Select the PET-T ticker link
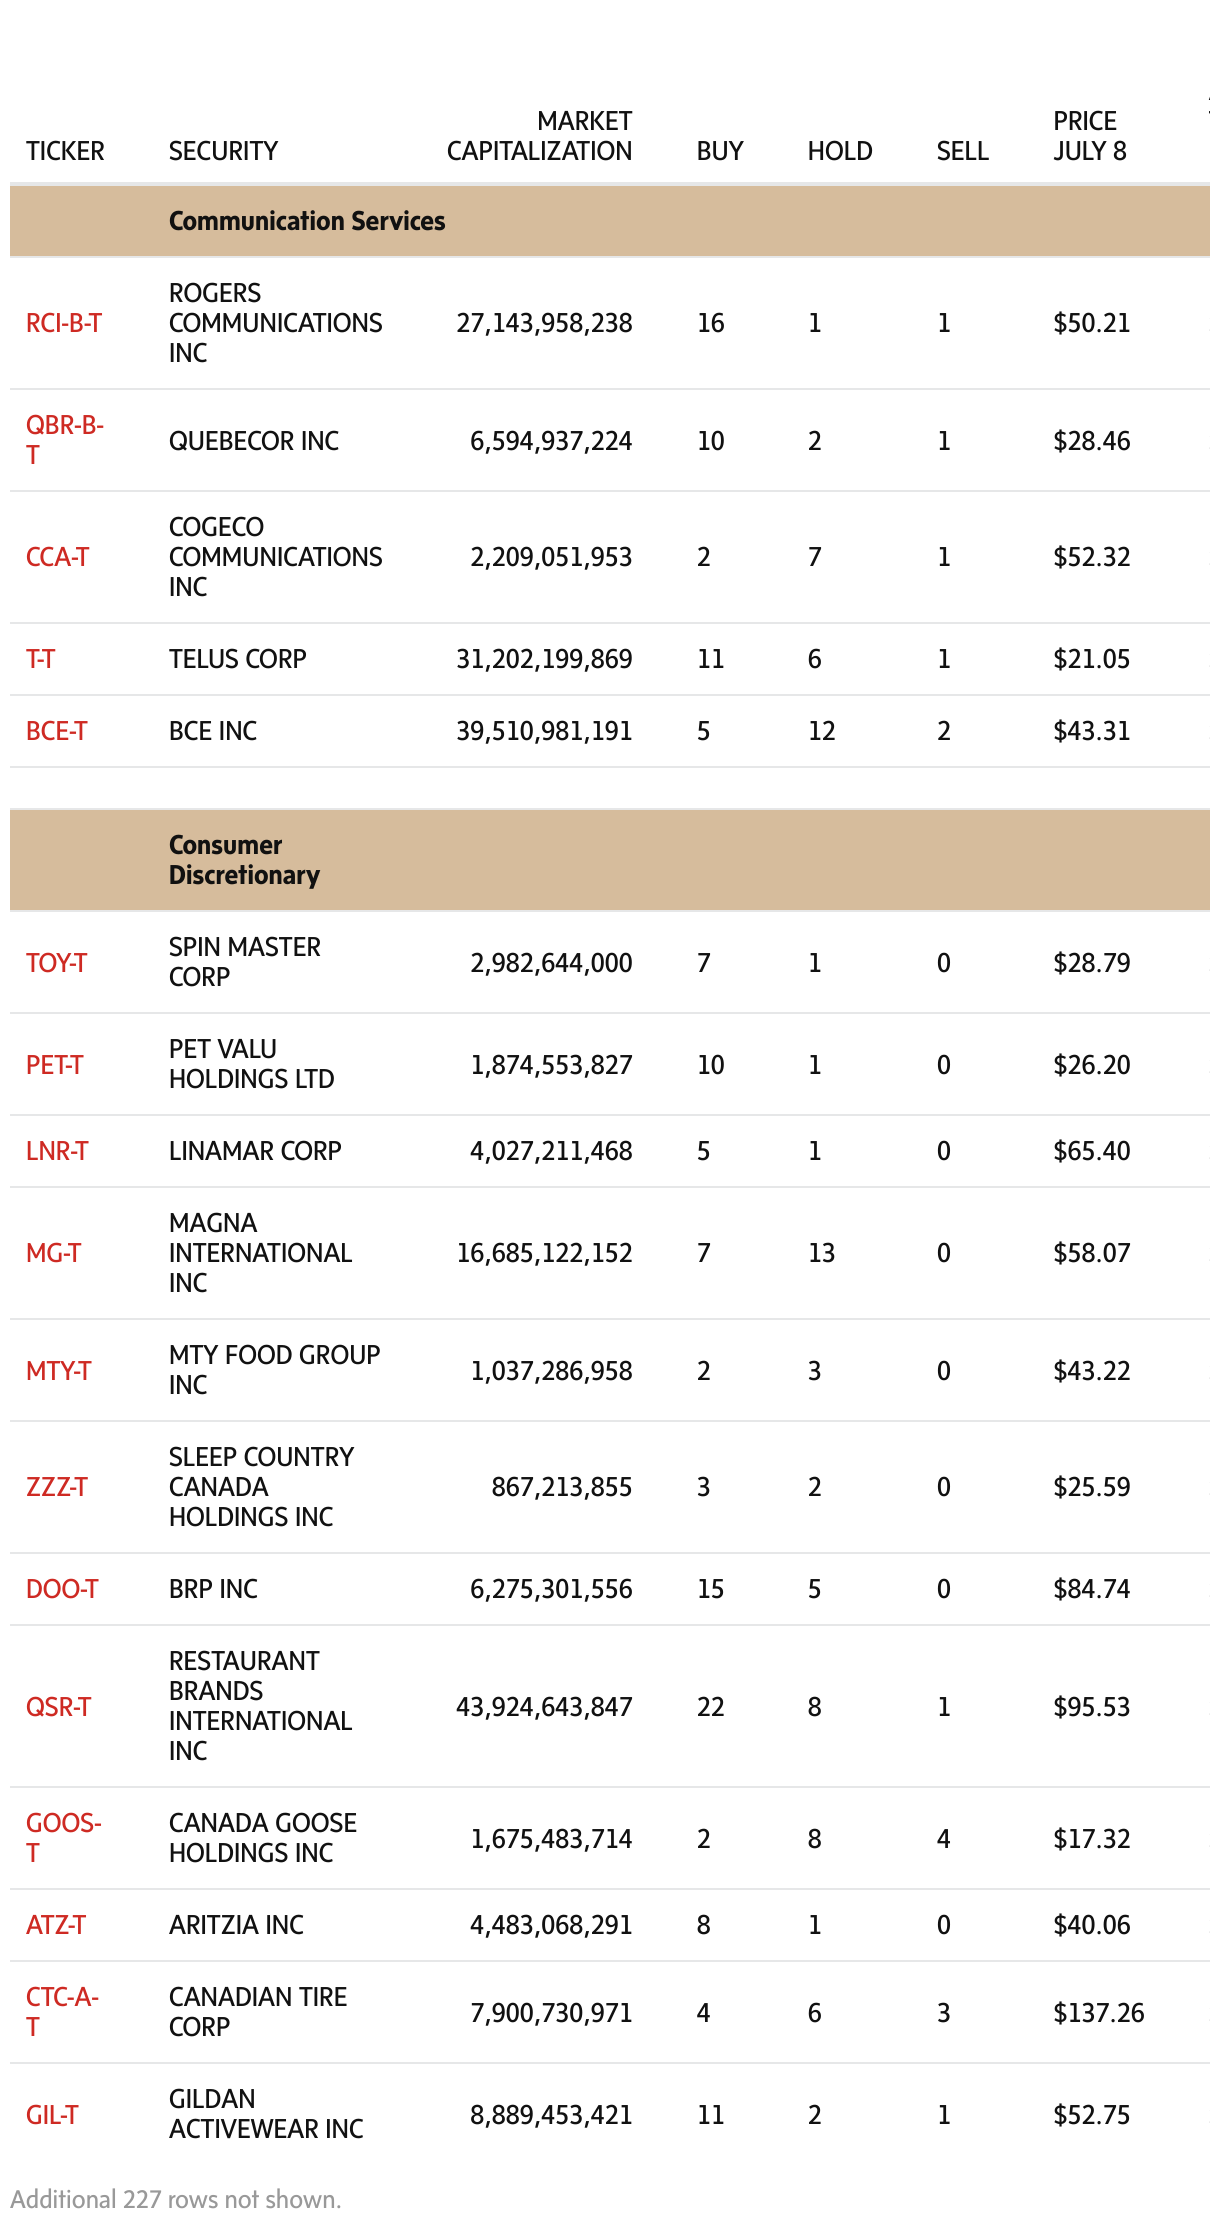The height and width of the screenshot is (2224, 1220). click(55, 1065)
